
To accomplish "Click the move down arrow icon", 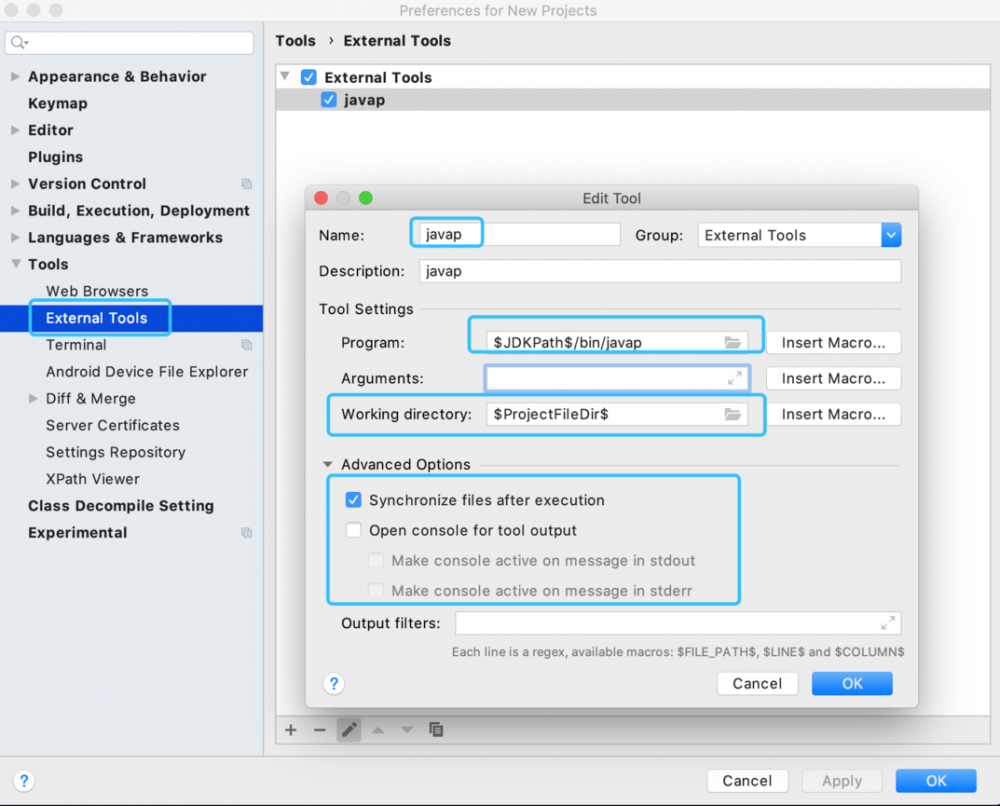I will 407,729.
